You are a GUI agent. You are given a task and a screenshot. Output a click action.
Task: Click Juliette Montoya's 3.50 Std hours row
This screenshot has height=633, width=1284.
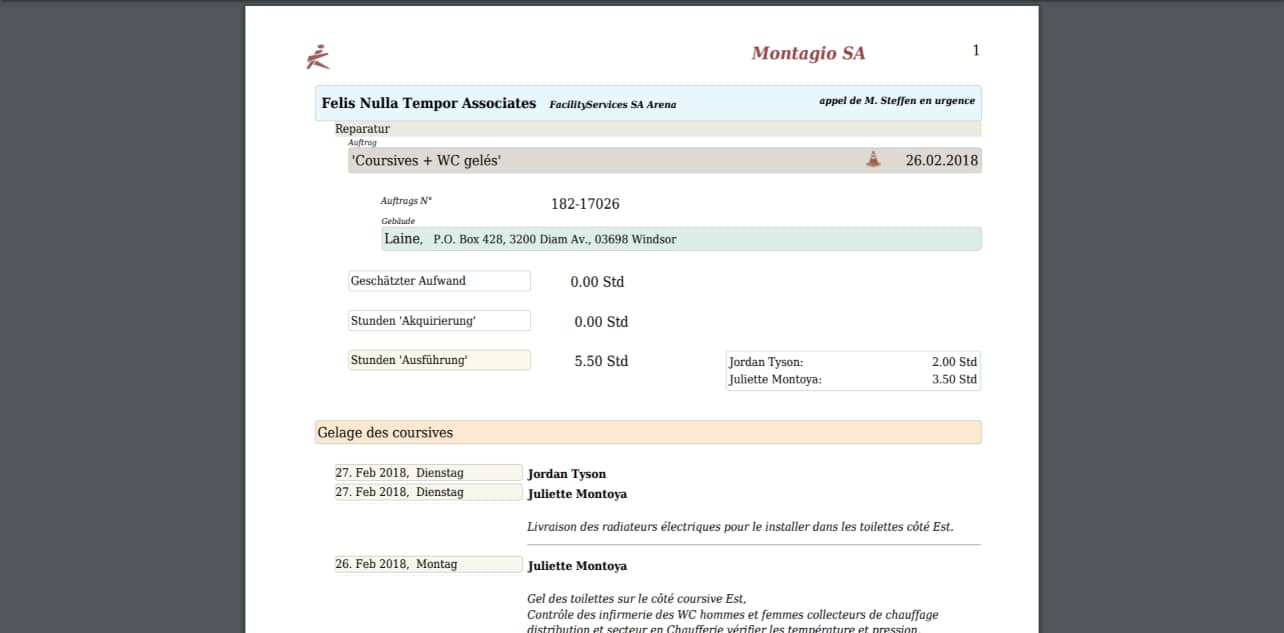(852, 380)
